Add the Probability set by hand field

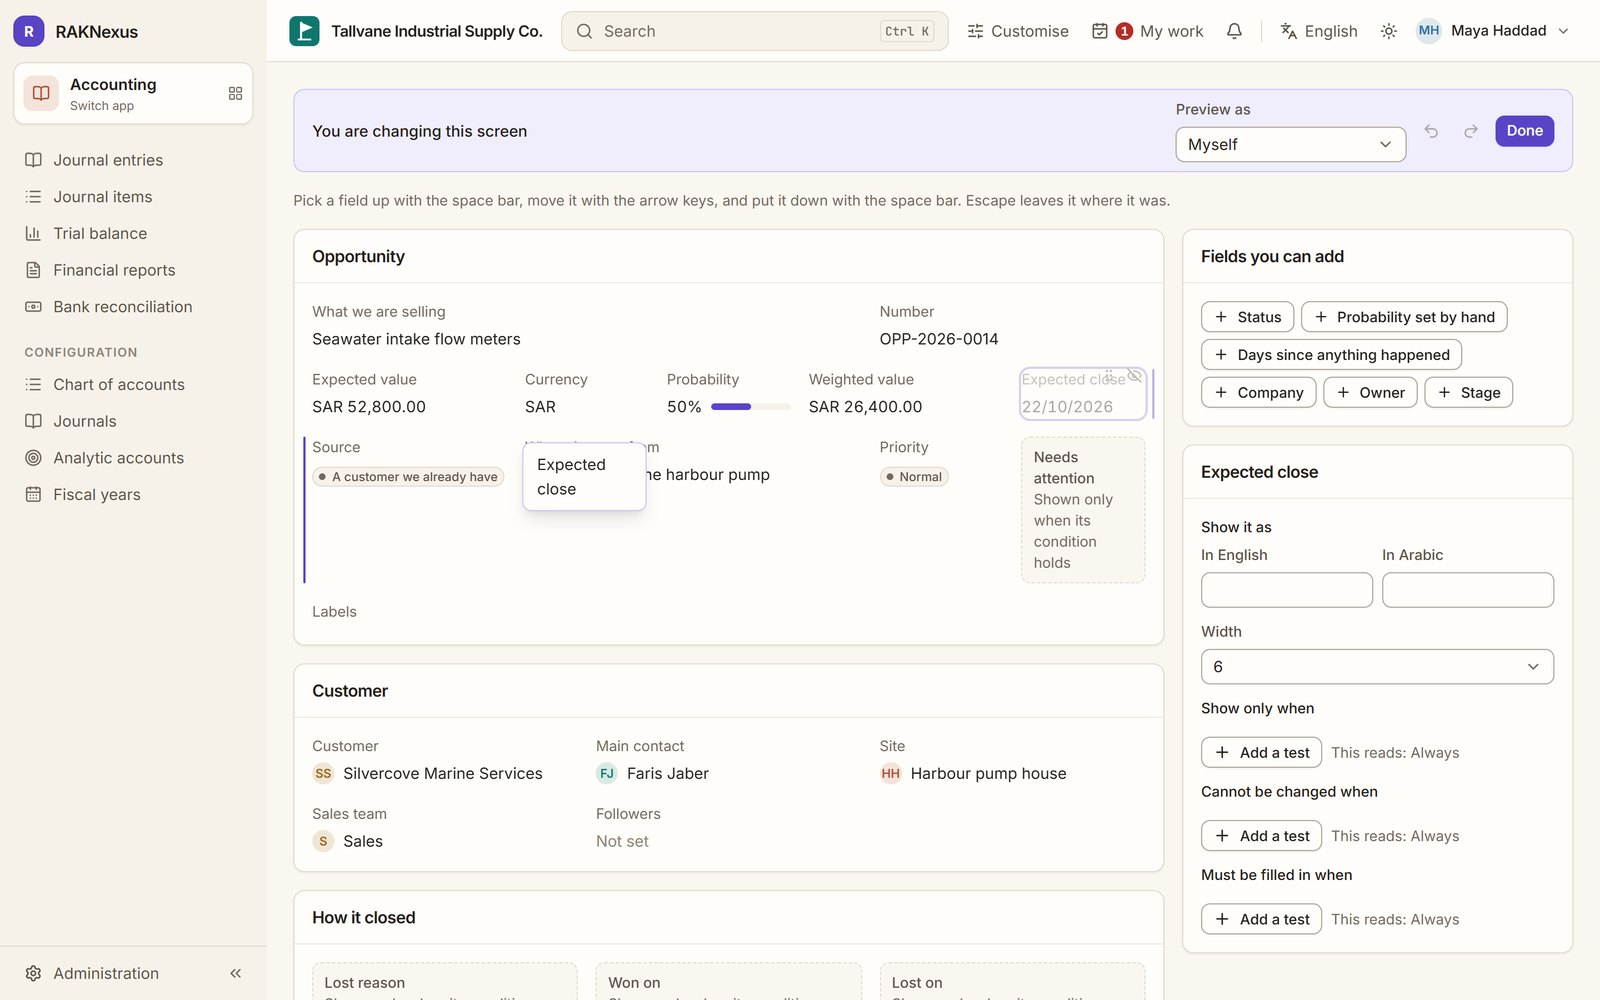(x=1403, y=317)
